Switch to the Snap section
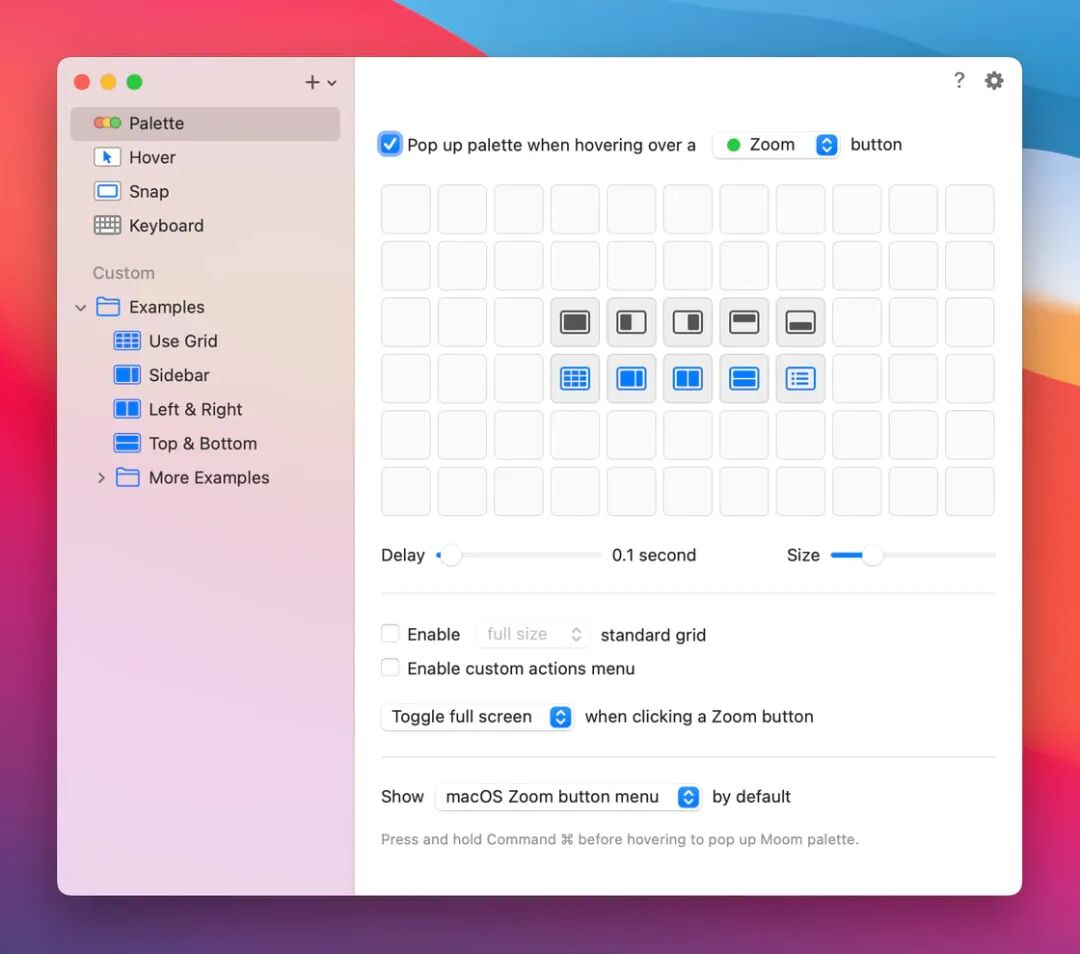 [205, 191]
